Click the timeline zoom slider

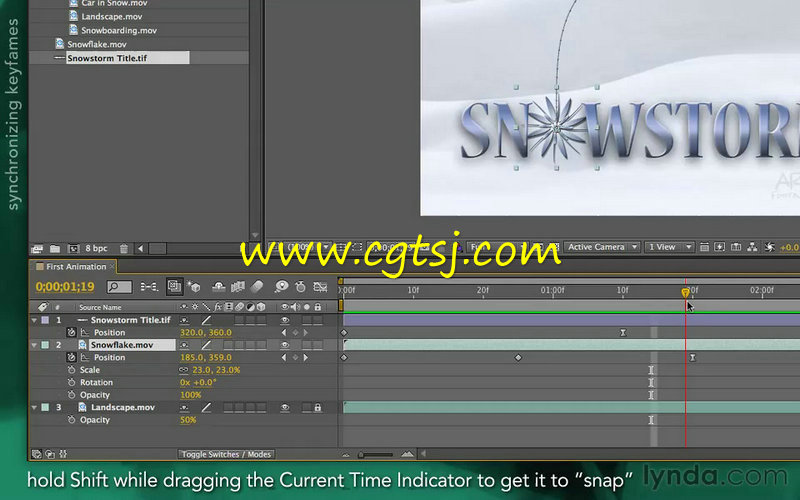coord(375,454)
